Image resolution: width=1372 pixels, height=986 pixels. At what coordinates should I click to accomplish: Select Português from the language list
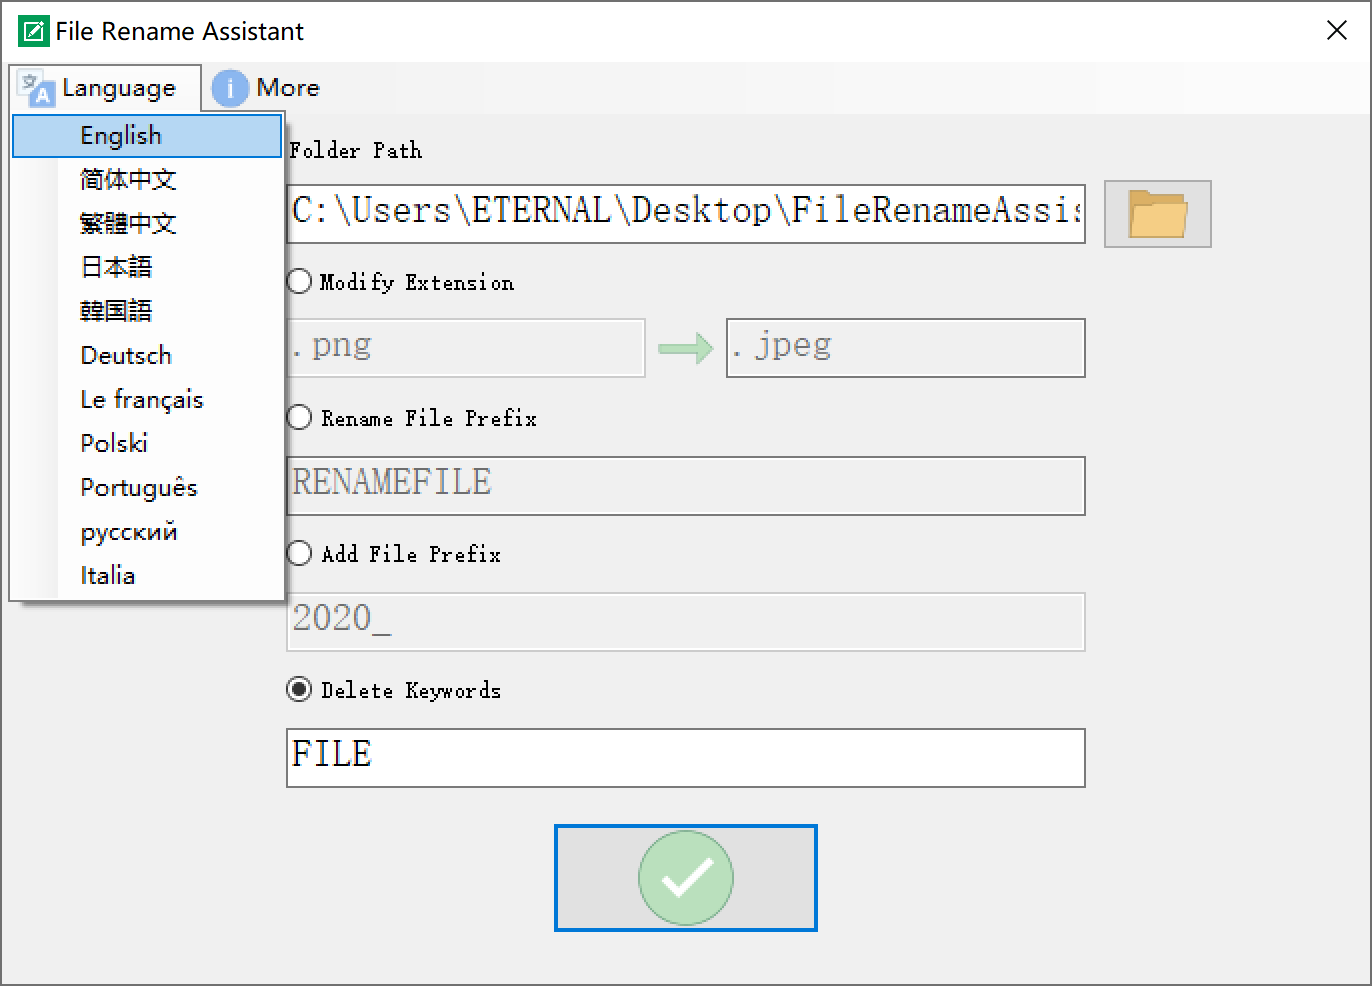(x=139, y=488)
